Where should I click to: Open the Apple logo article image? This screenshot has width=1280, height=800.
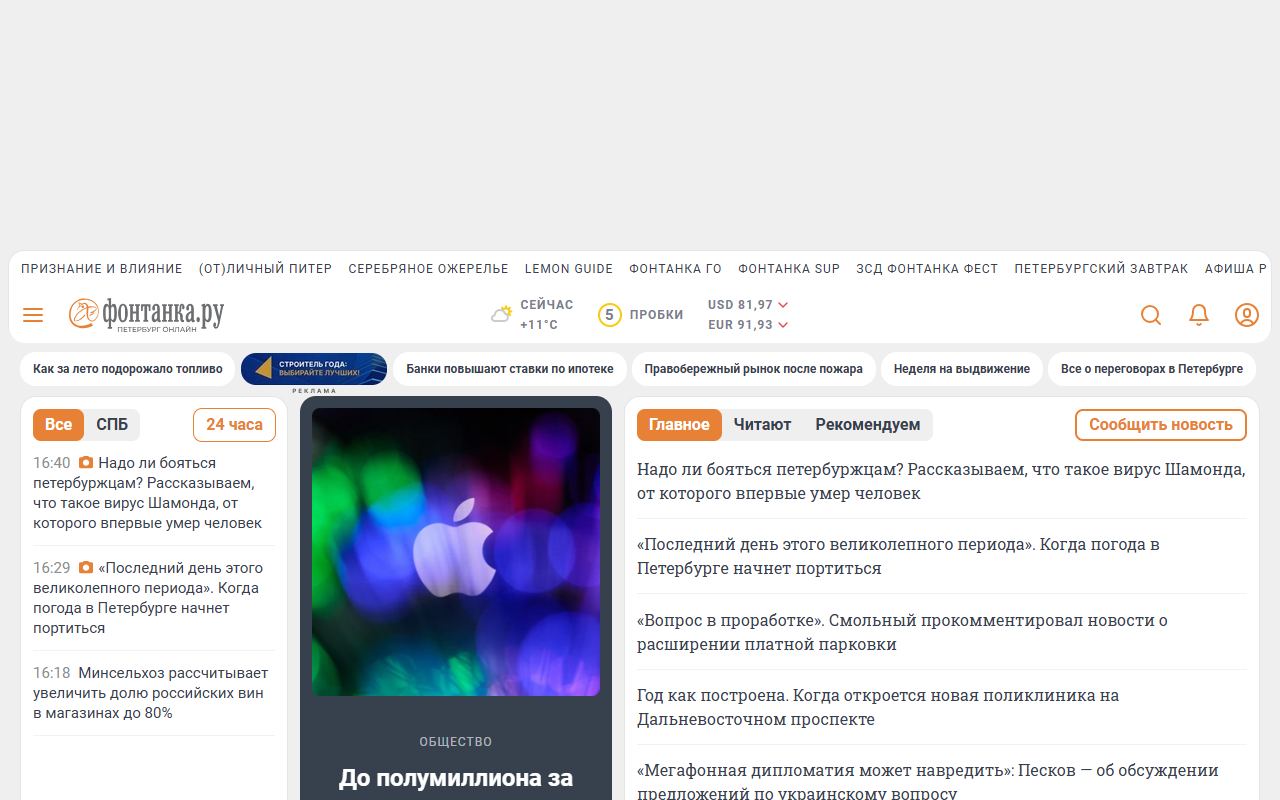click(456, 552)
